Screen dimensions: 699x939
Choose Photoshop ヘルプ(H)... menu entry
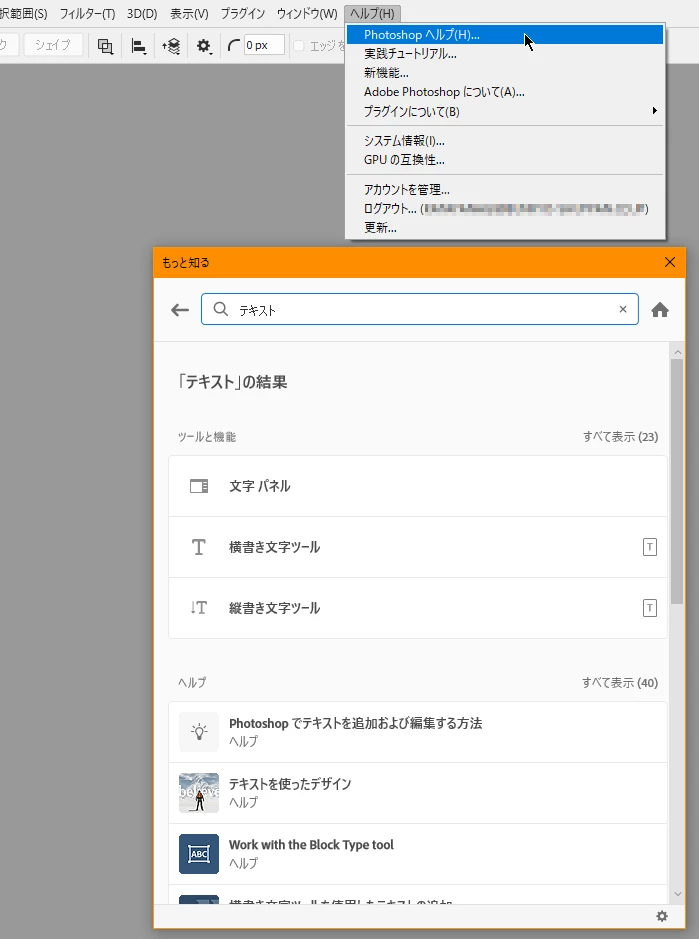pyautogui.click(x=505, y=35)
